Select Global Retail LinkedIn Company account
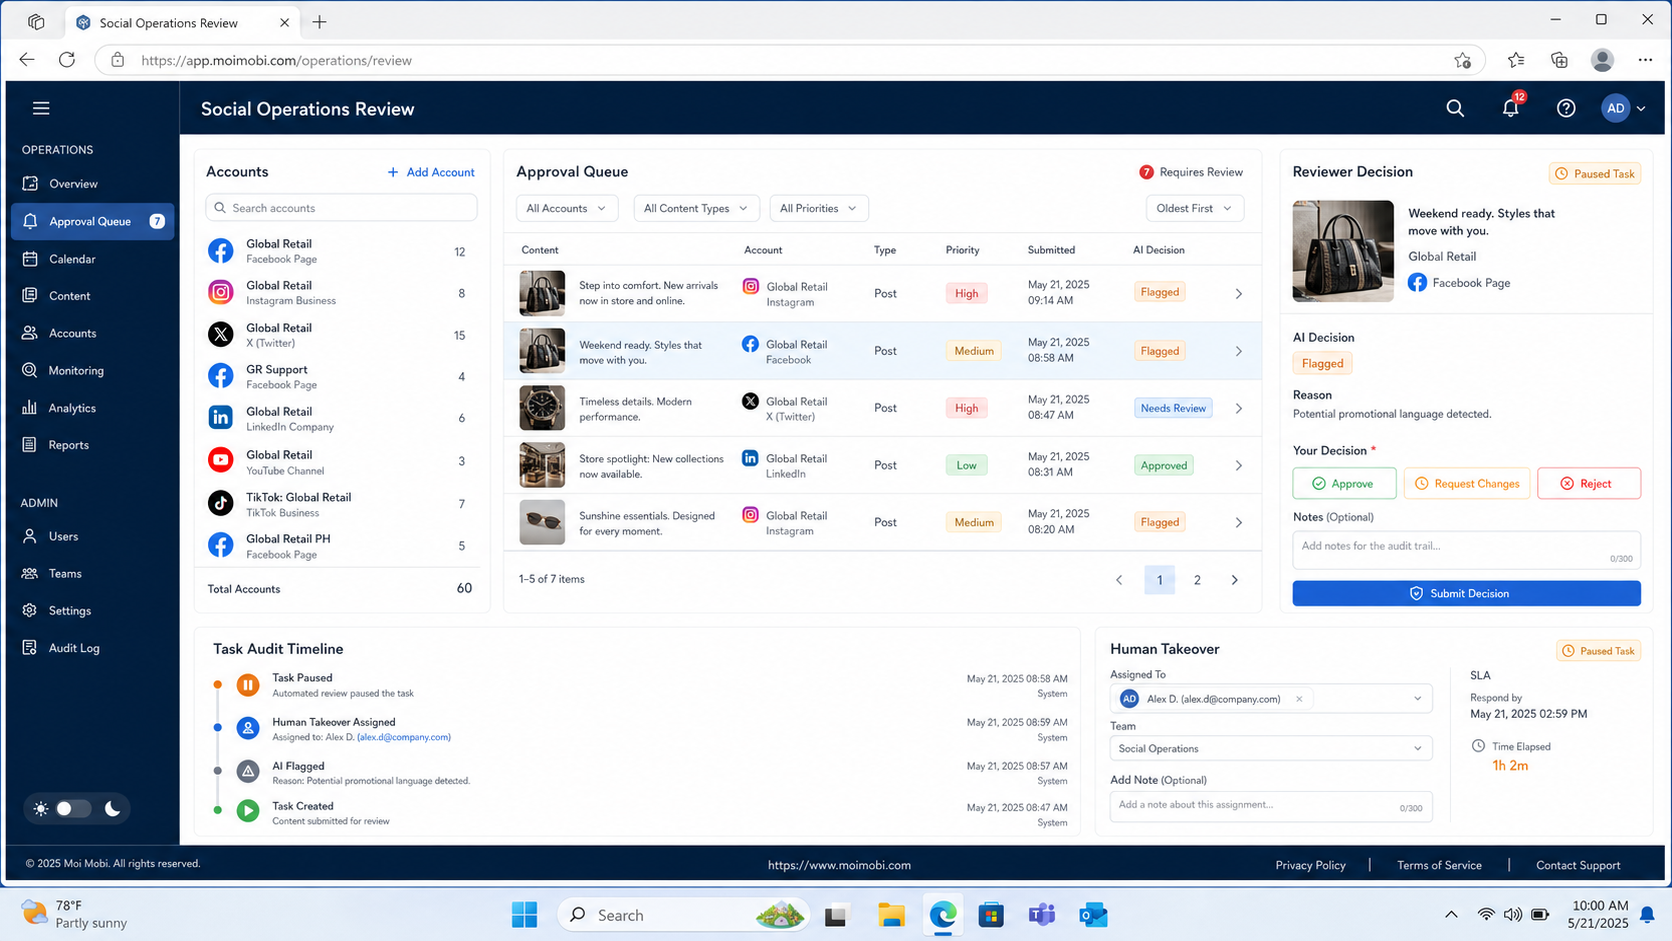 338,419
